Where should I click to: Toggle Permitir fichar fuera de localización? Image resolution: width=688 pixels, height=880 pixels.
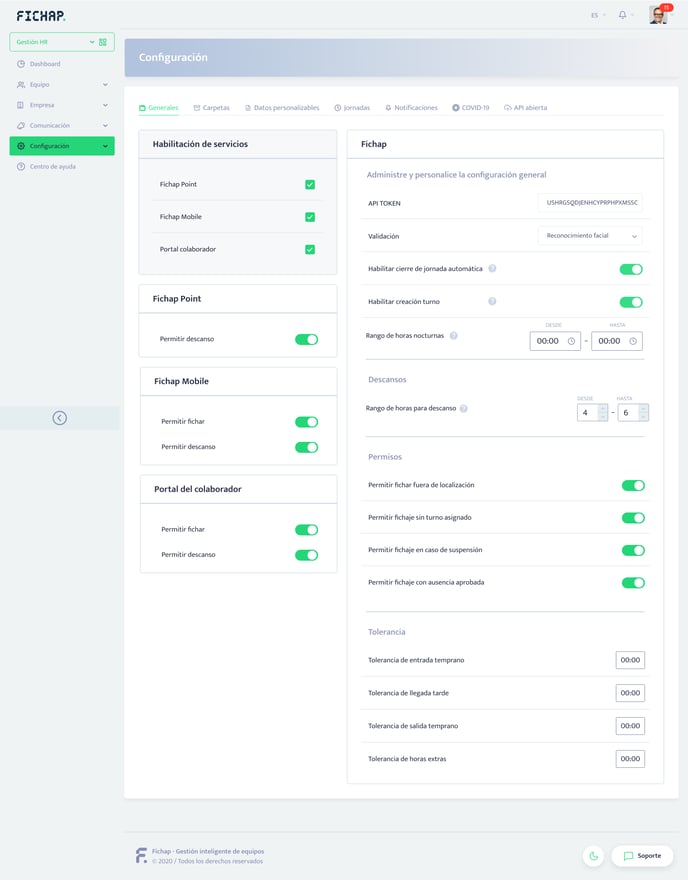[x=633, y=485]
